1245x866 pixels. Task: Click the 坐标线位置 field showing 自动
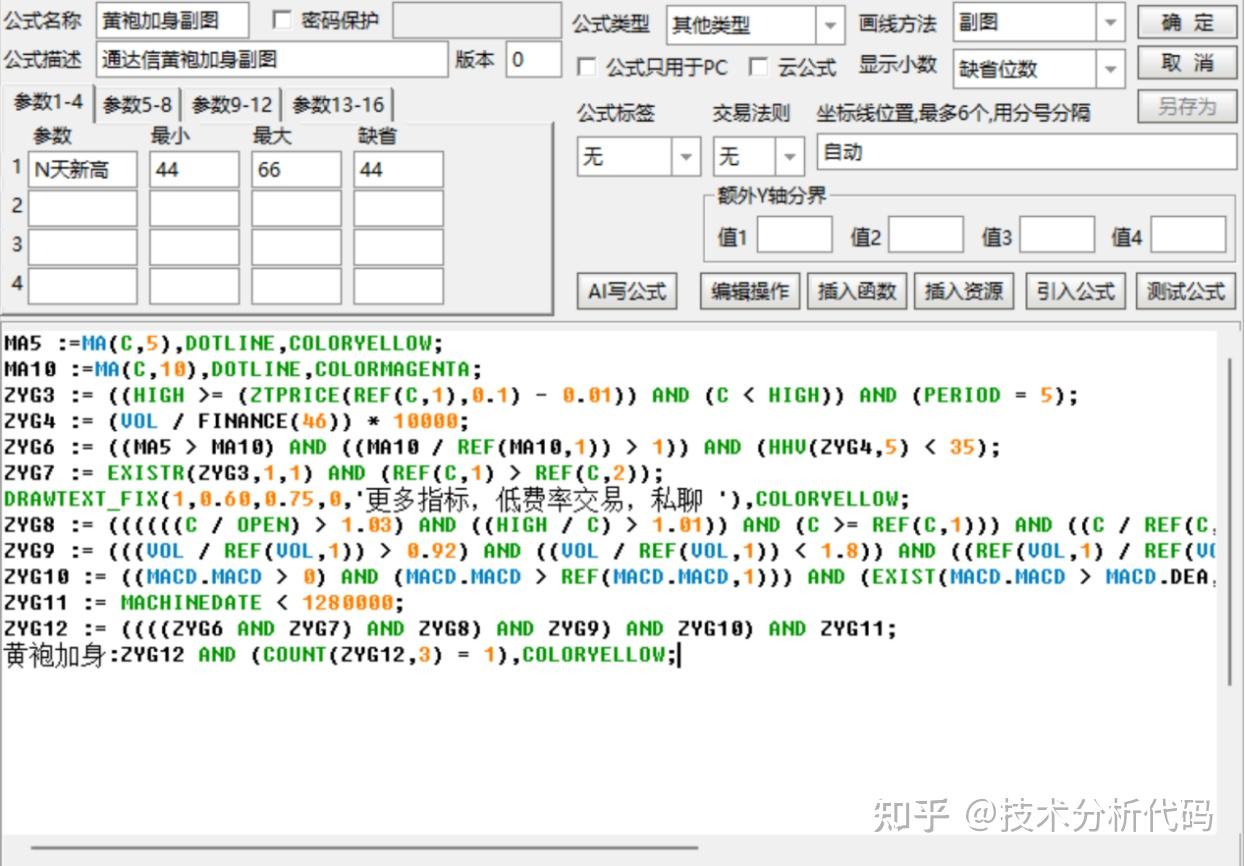point(1027,152)
